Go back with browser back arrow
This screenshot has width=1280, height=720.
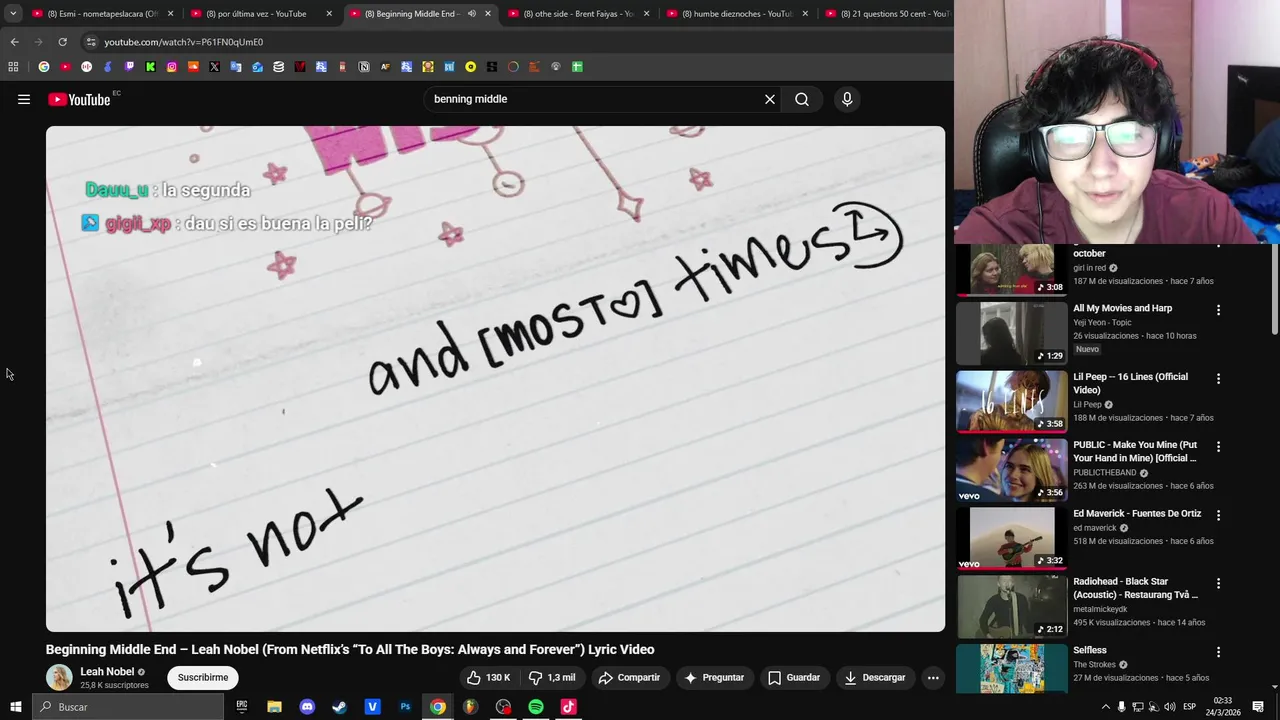pos(14,42)
